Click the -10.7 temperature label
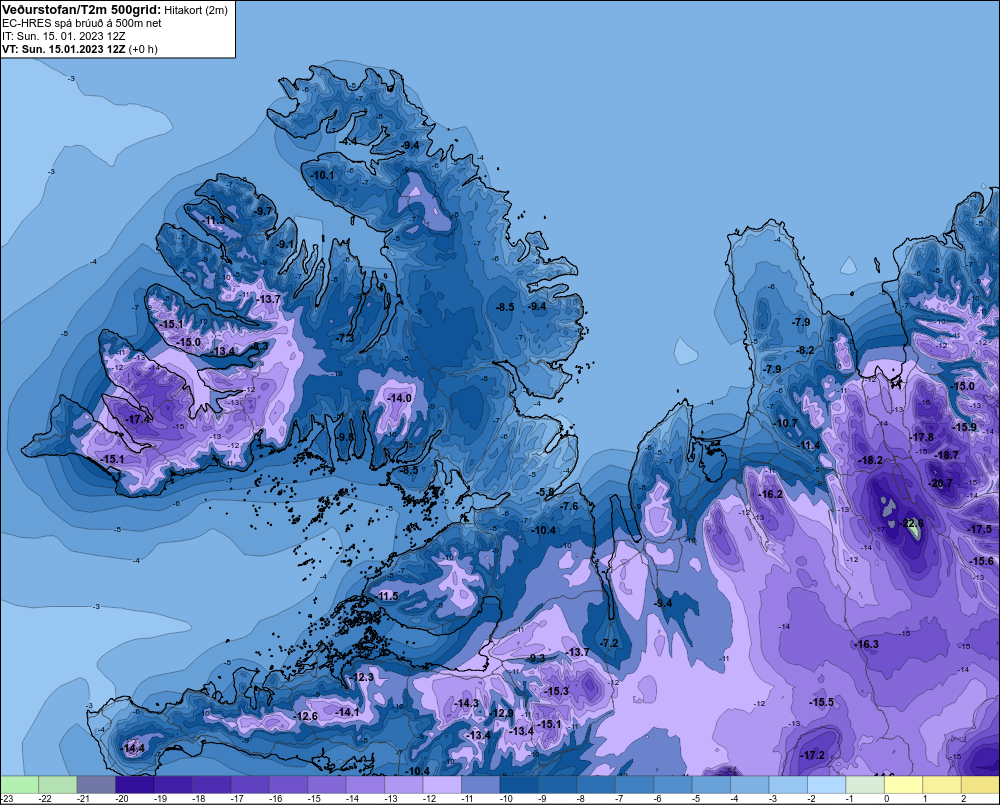Image resolution: width=1000 pixels, height=805 pixels. [x=786, y=423]
